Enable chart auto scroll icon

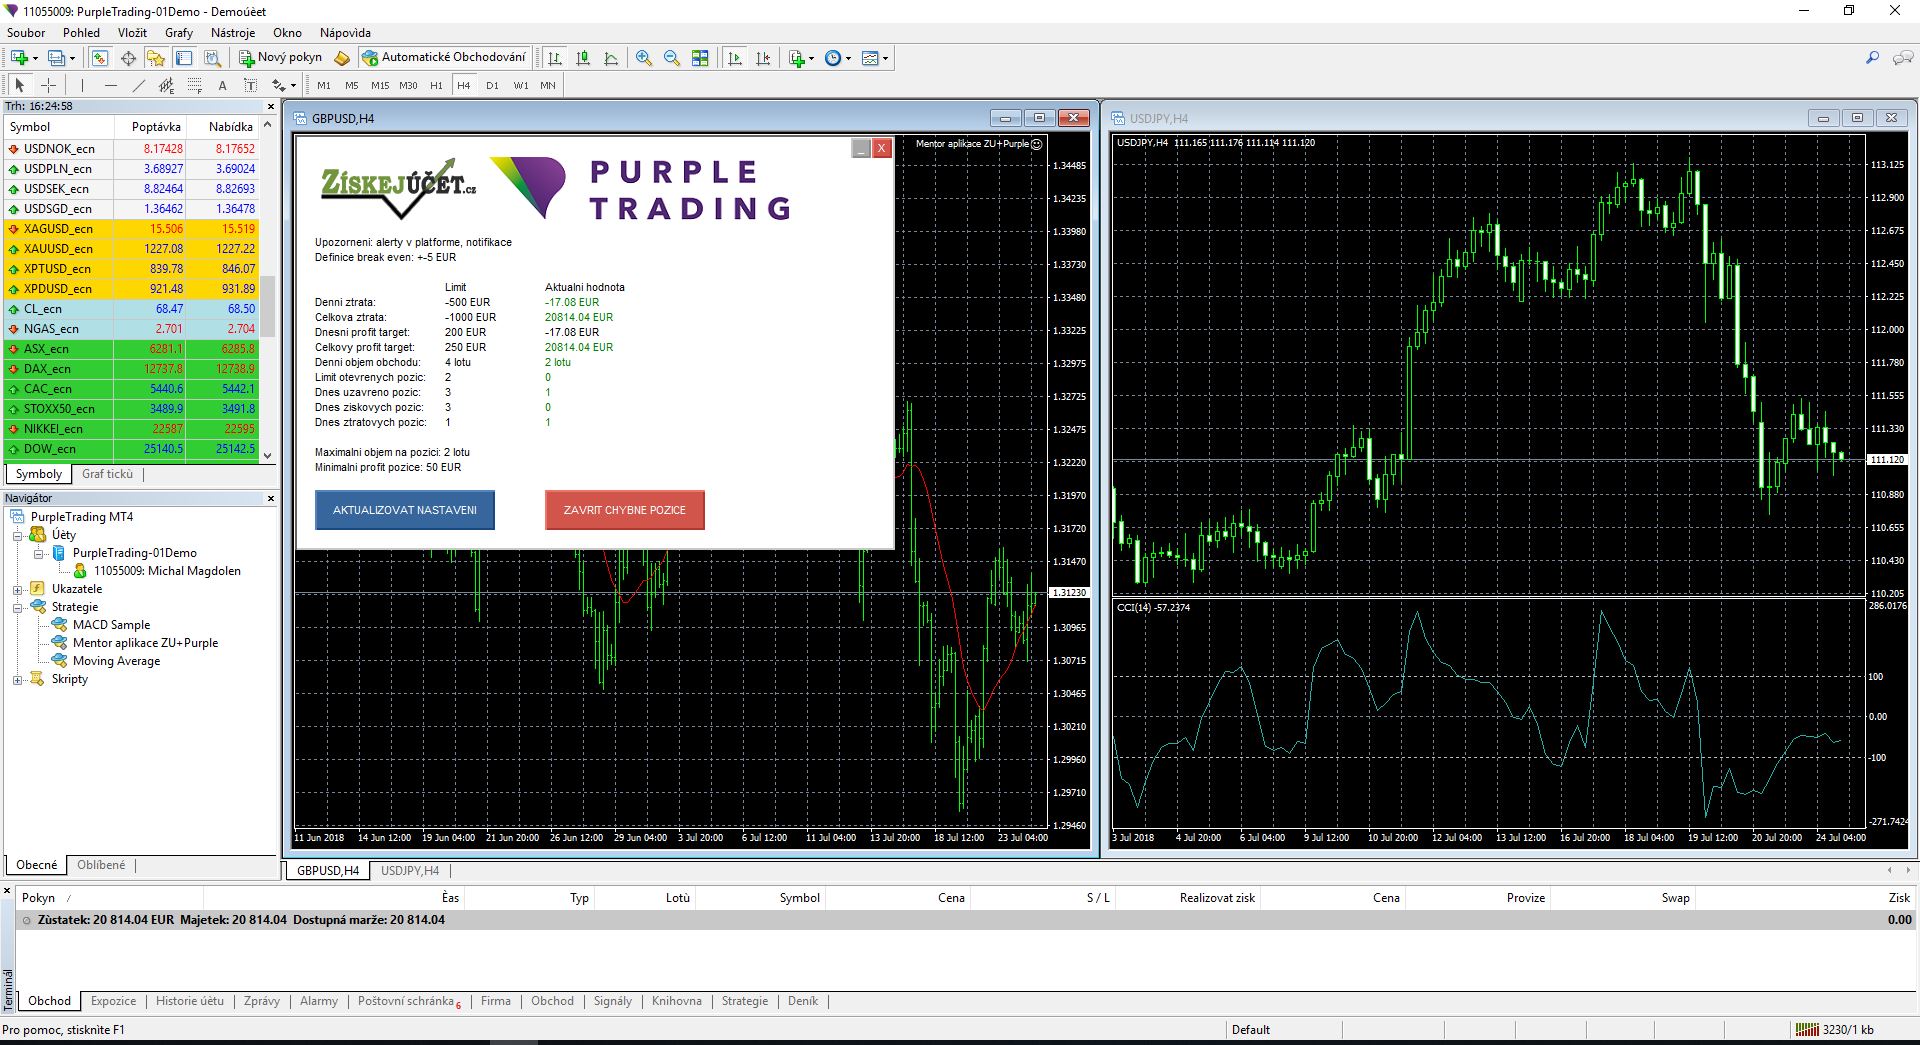[735, 58]
